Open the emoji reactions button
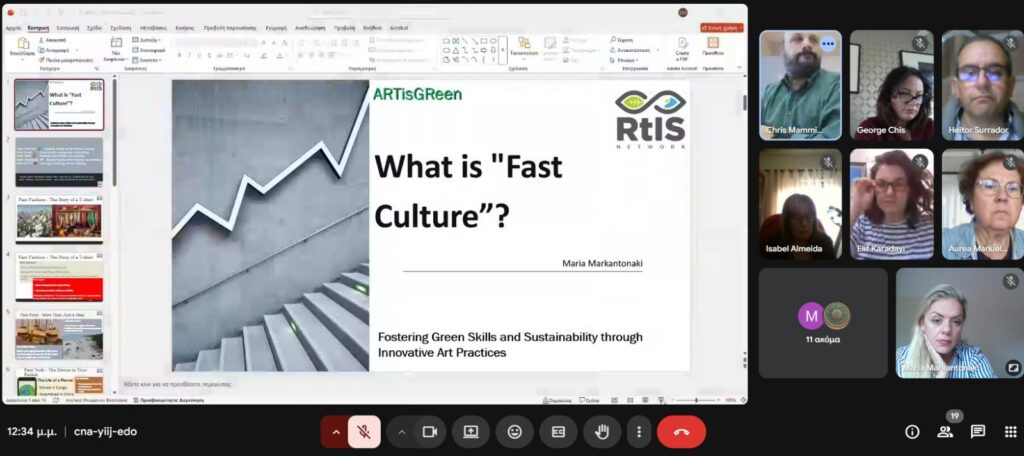1024x456 pixels. tap(515, 432)
